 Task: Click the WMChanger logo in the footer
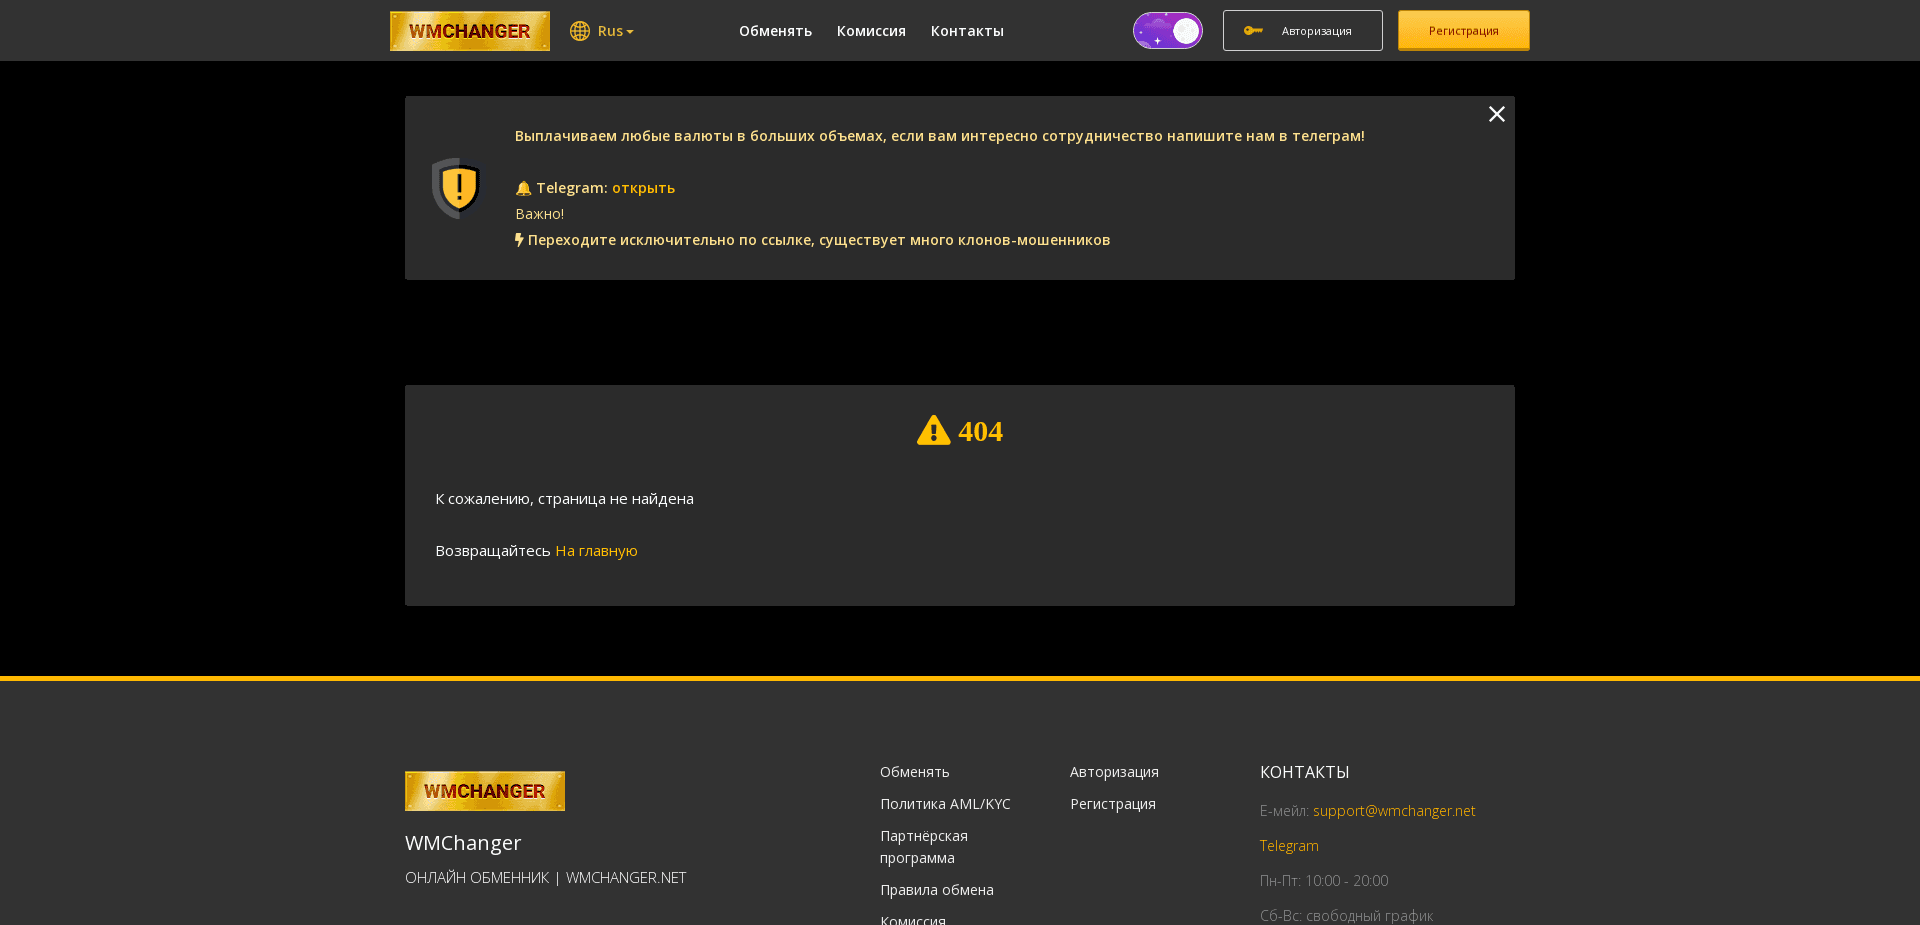[484, 790]
